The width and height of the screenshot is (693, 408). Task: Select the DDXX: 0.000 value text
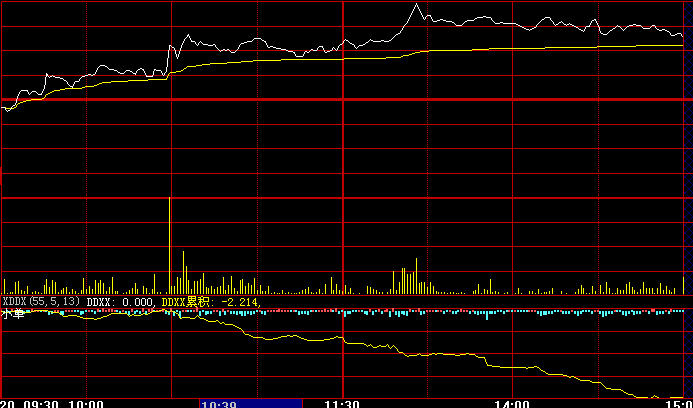(120, 302)
